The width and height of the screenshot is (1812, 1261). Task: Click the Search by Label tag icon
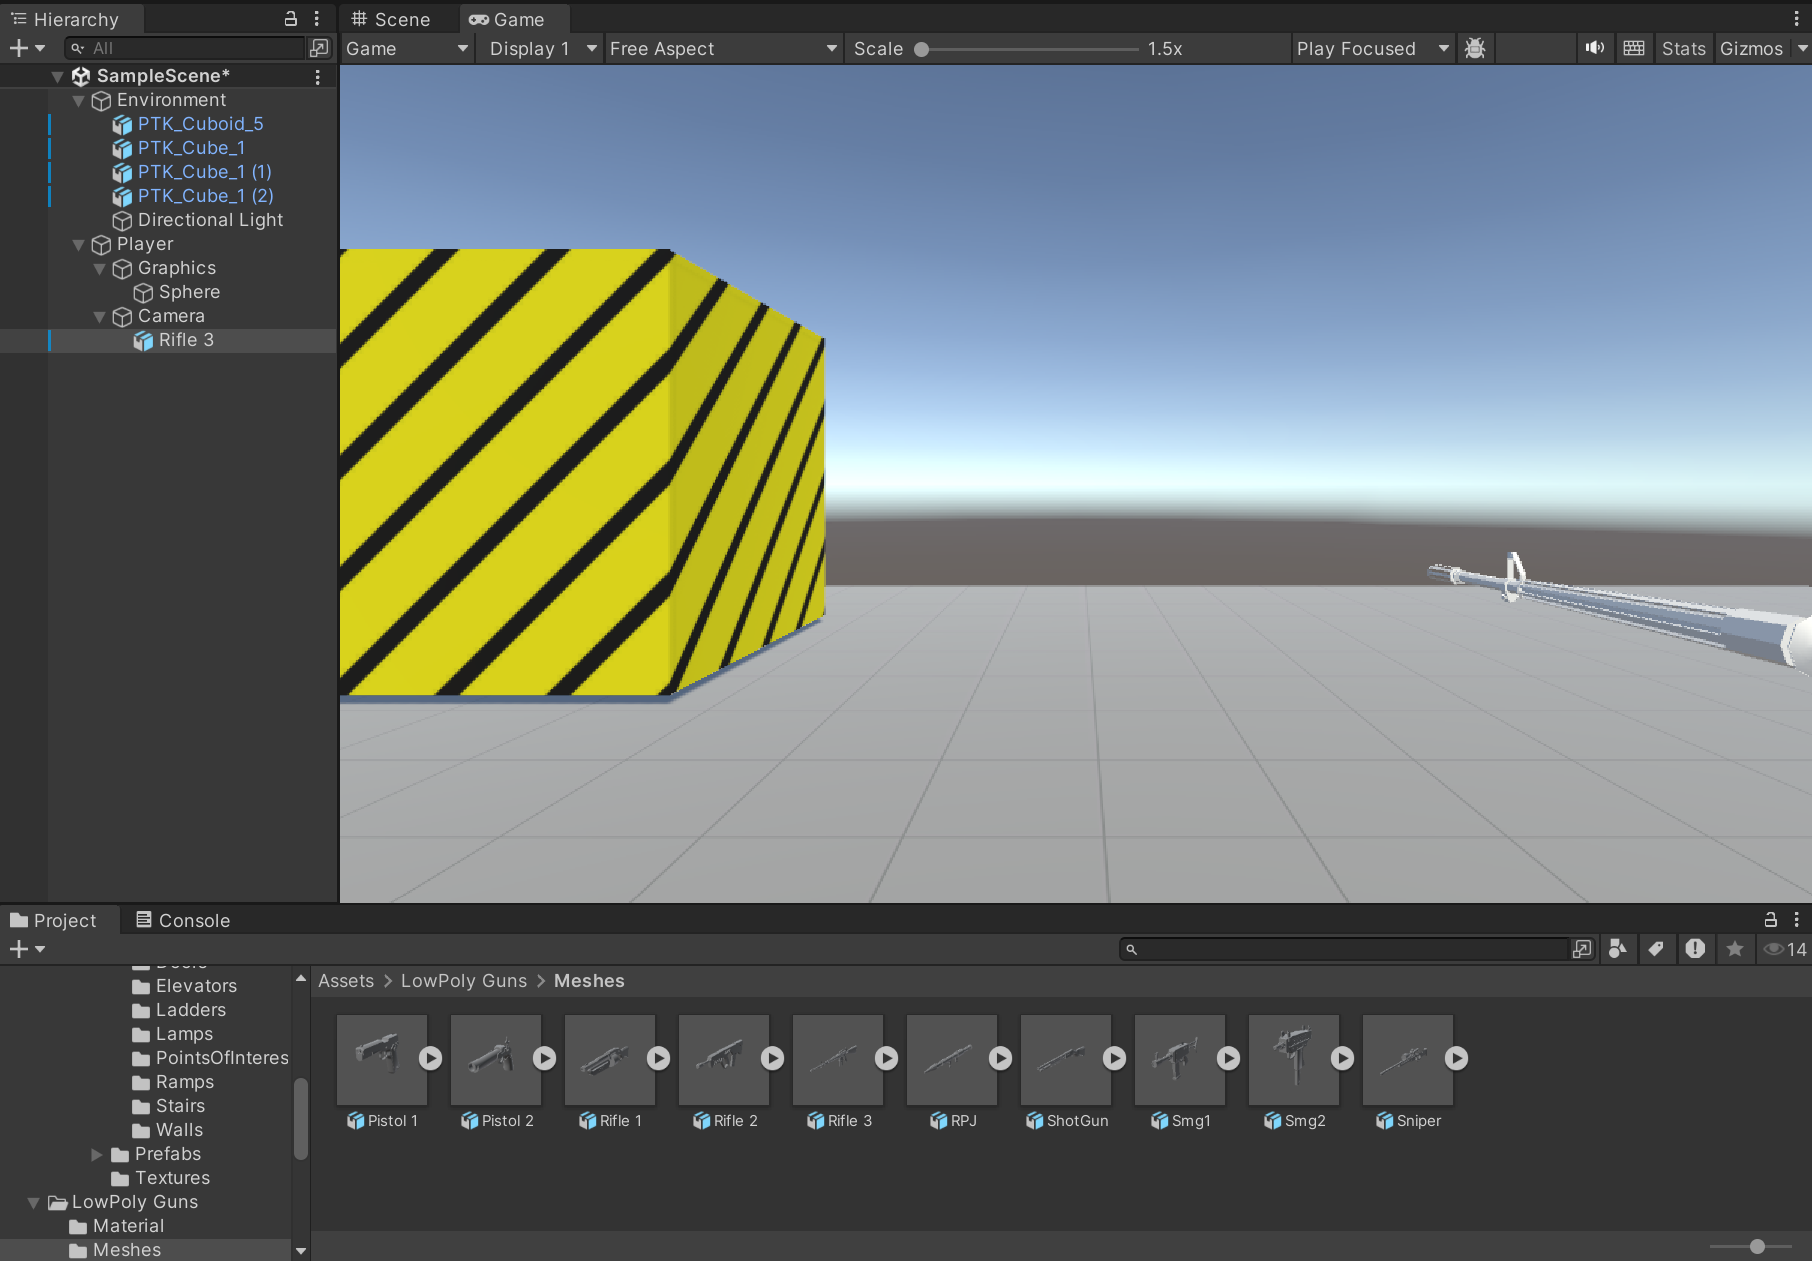pyautogui.click(x=1656, y=949)
